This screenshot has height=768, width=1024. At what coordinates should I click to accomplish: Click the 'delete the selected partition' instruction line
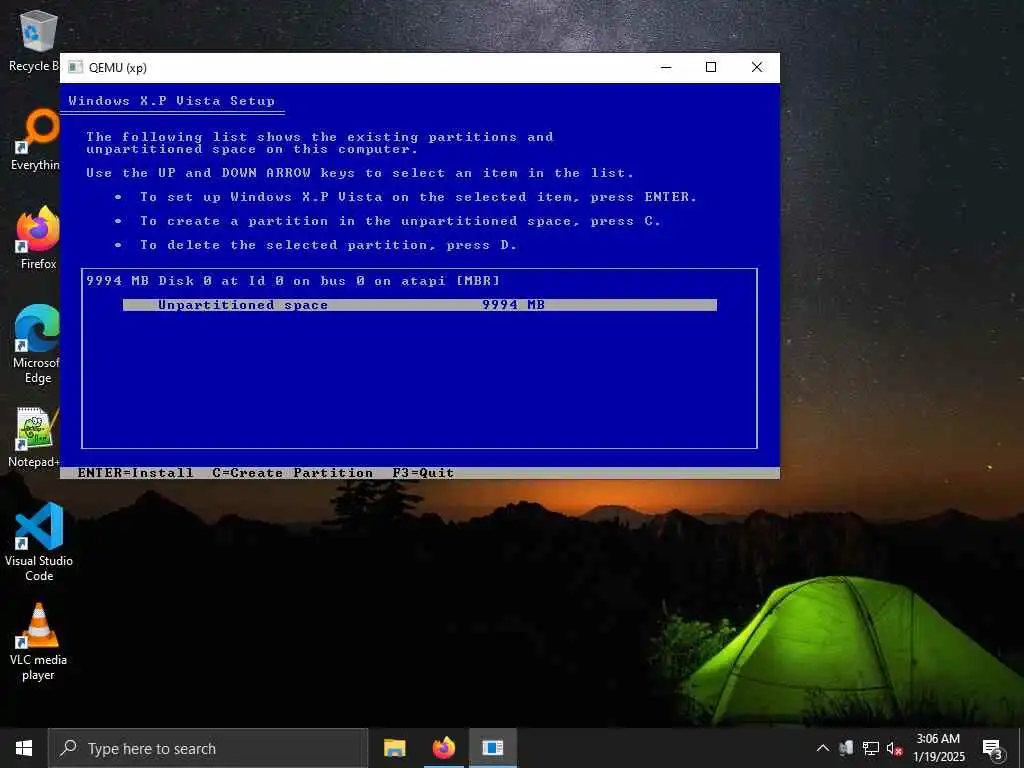click(x=328, y=245)
